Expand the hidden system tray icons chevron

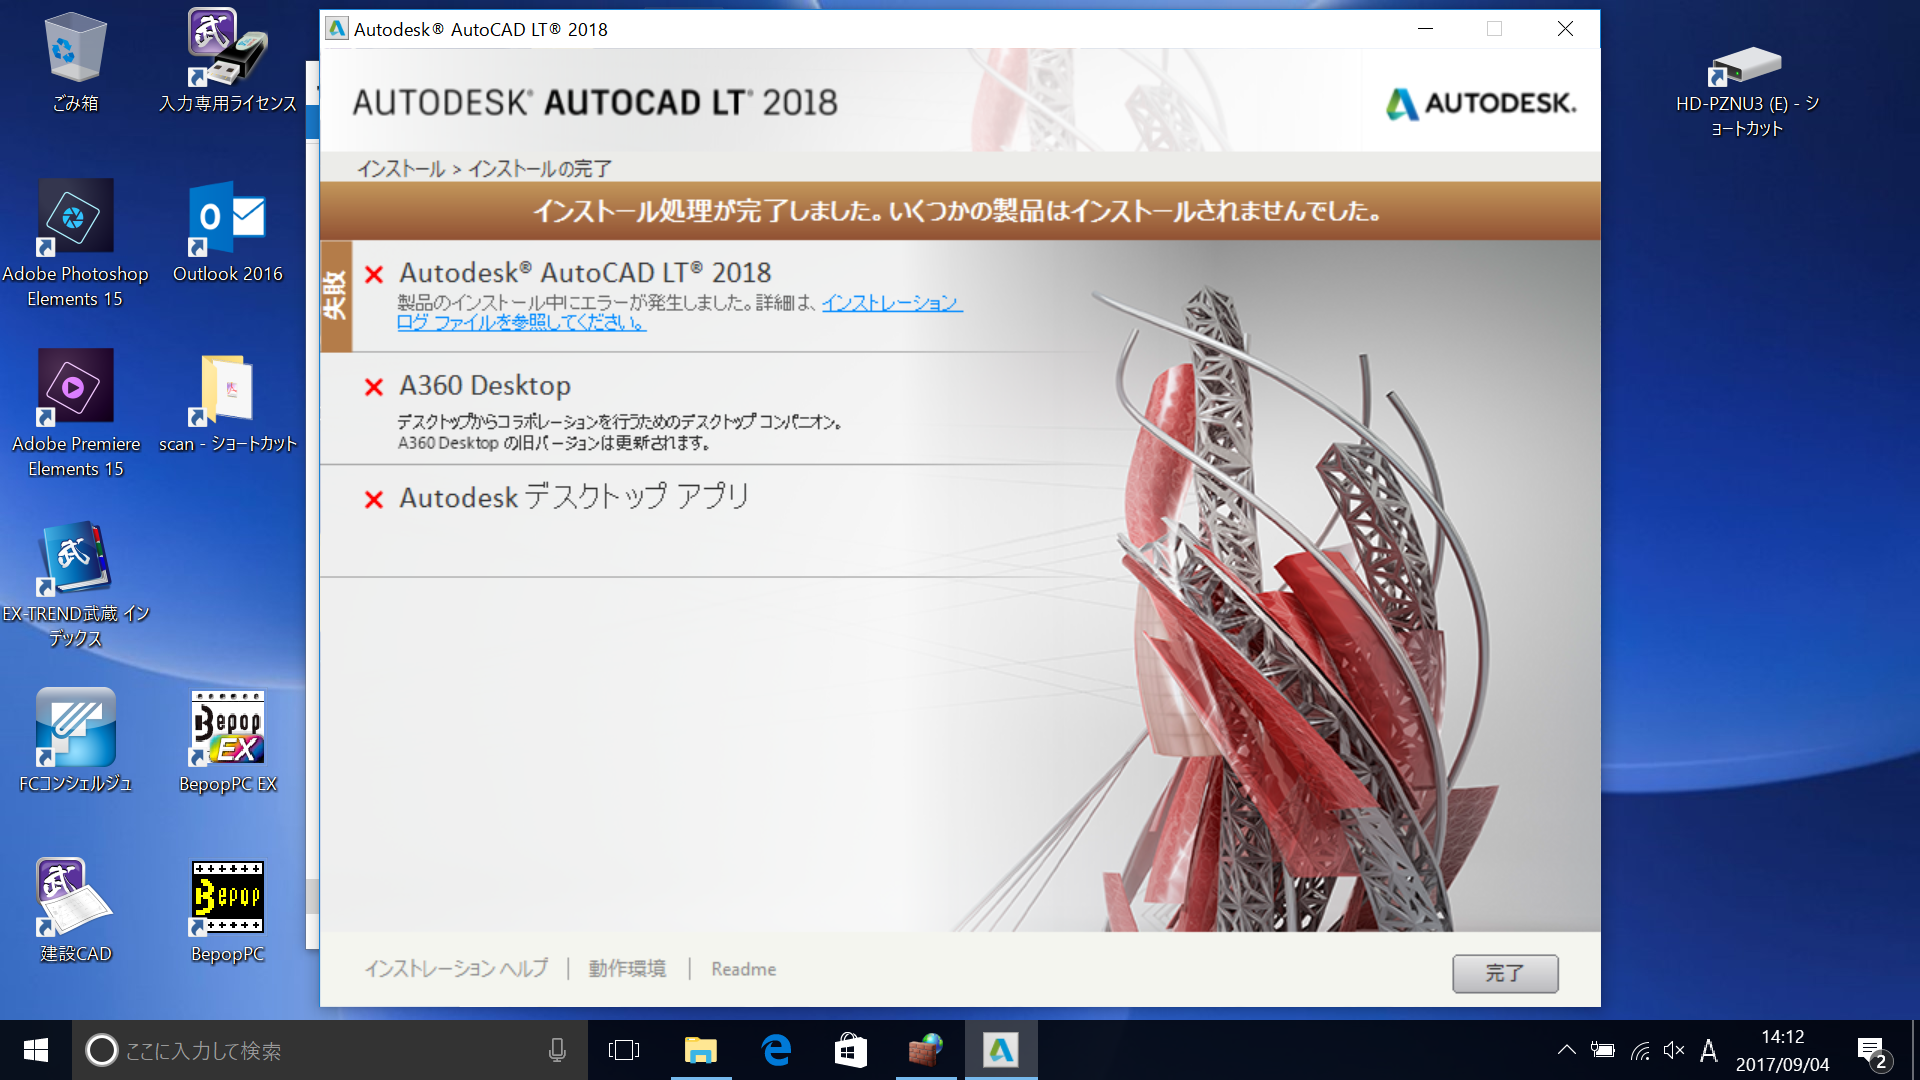click(1567, 1050)
